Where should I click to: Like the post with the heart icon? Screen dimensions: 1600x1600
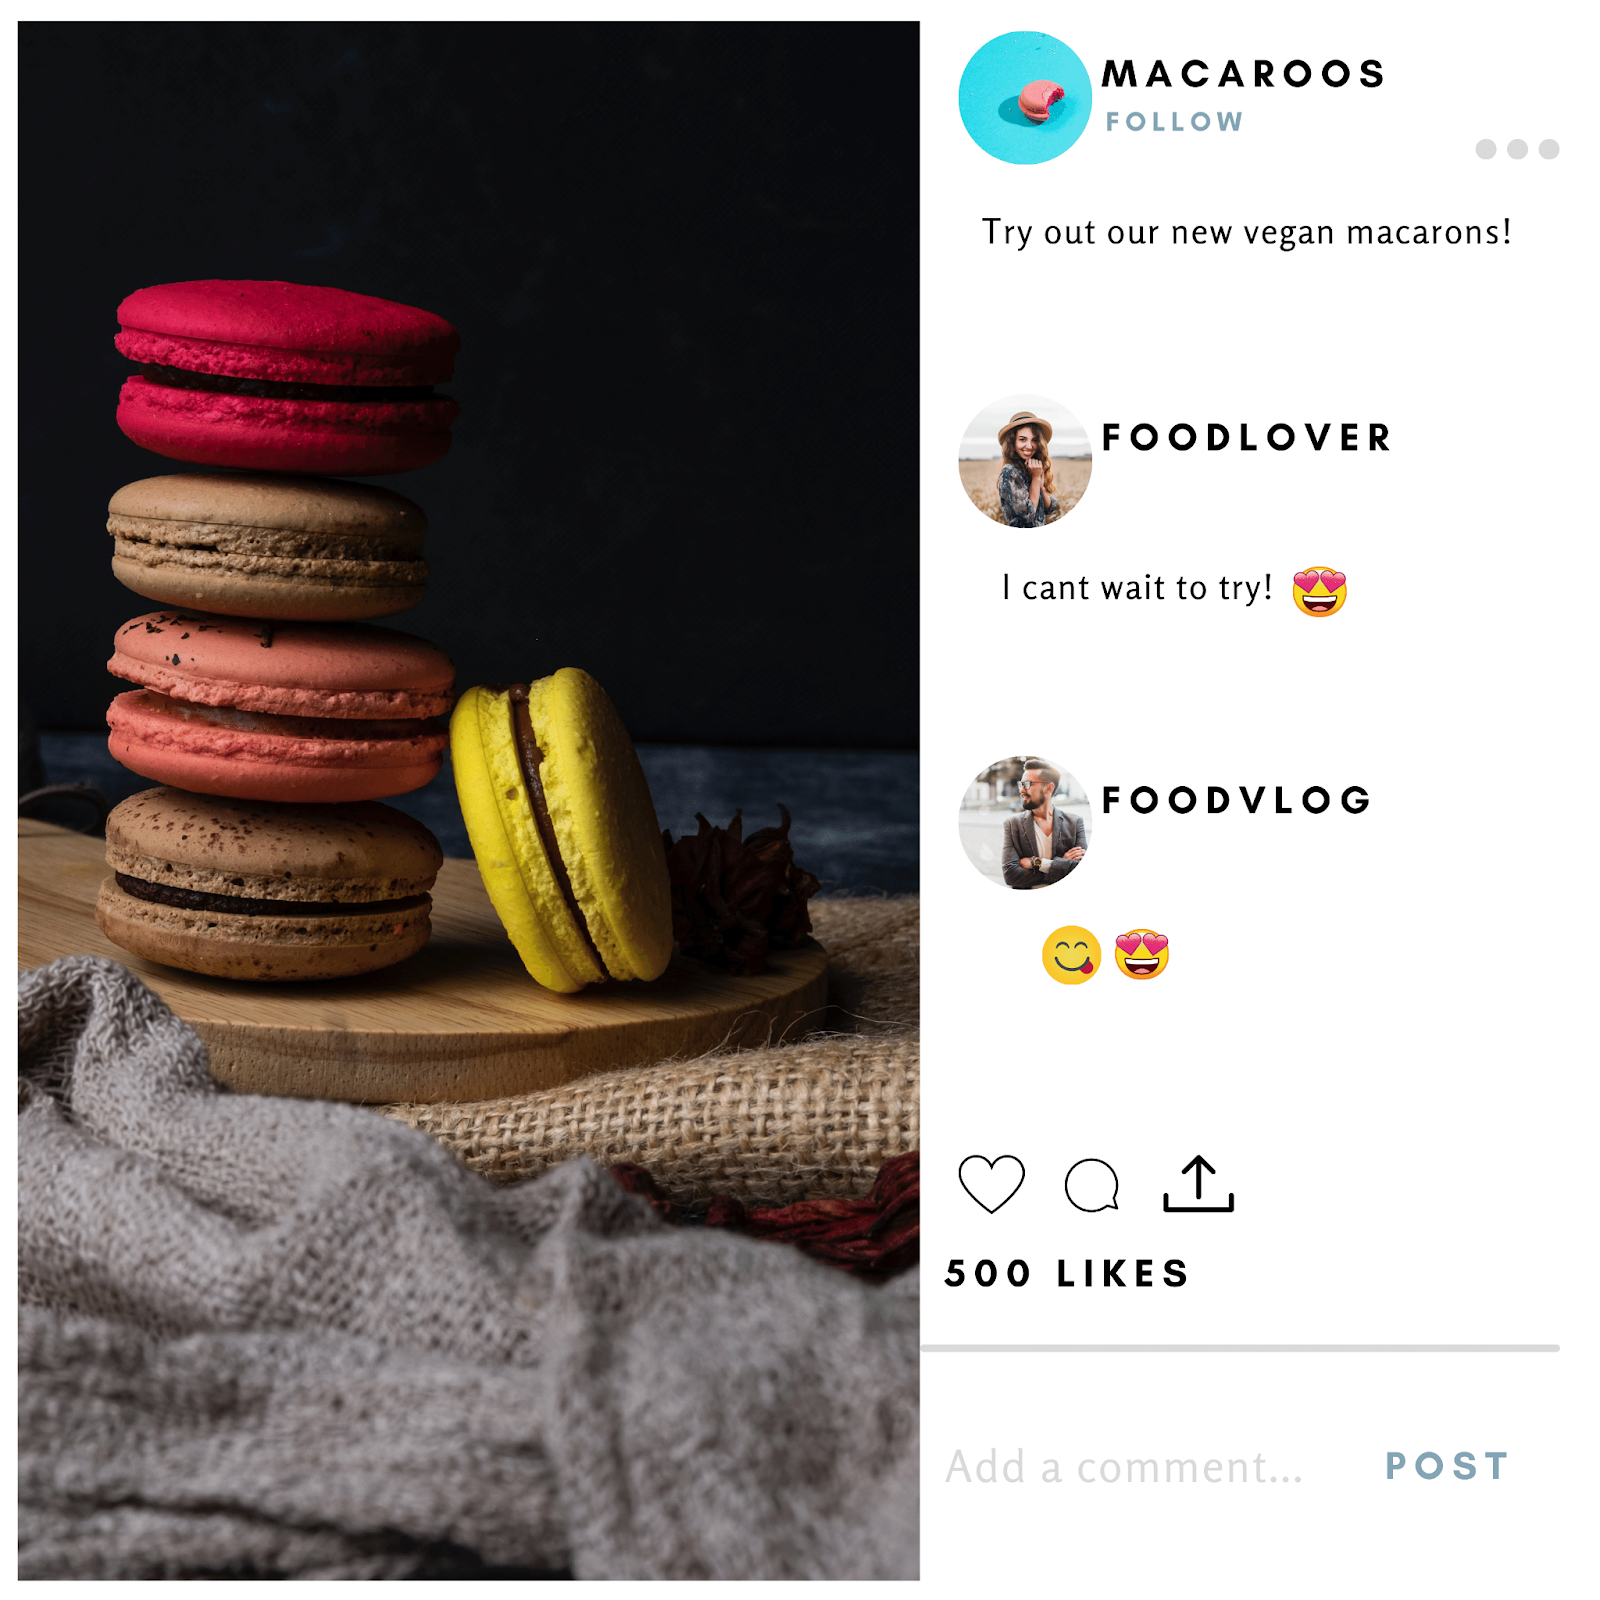coord(991,1184)
